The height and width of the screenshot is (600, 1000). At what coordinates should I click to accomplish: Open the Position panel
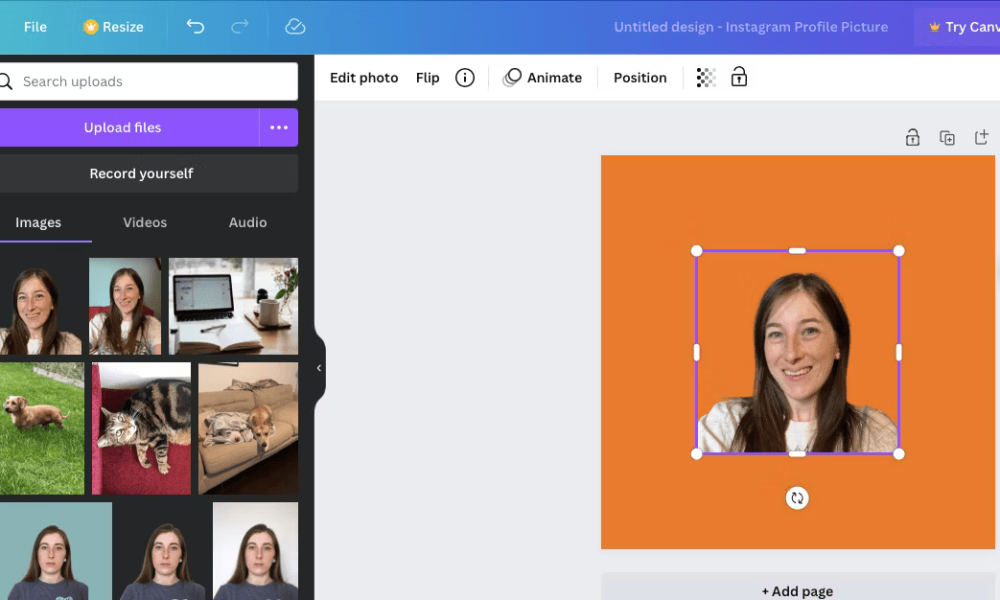click(640, 78)
